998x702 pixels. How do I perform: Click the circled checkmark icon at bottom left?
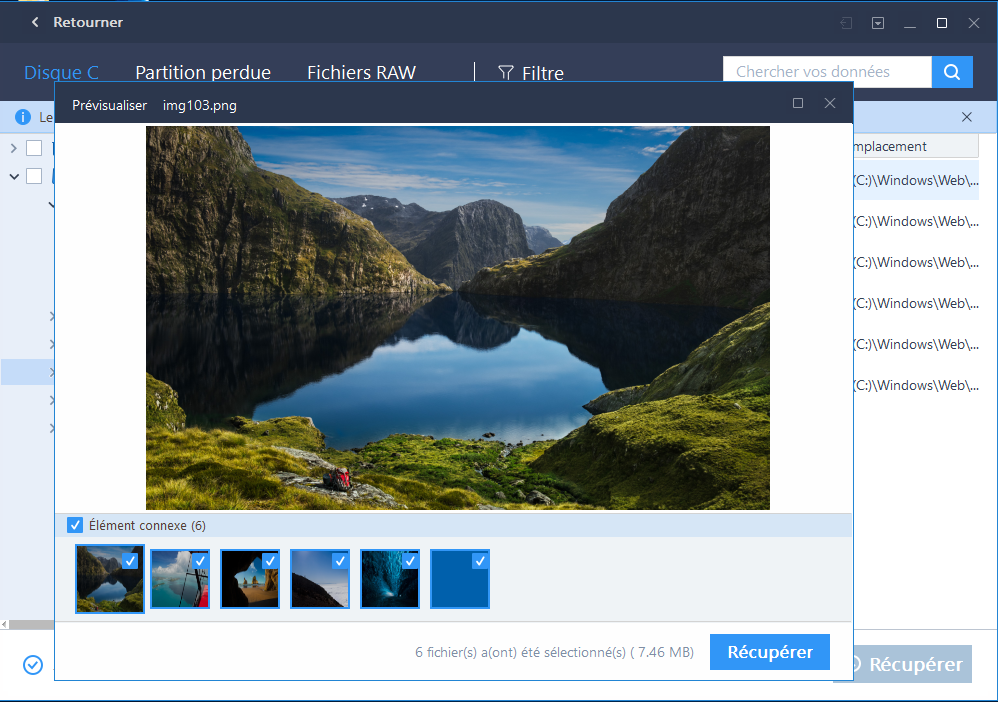[33, 665]
